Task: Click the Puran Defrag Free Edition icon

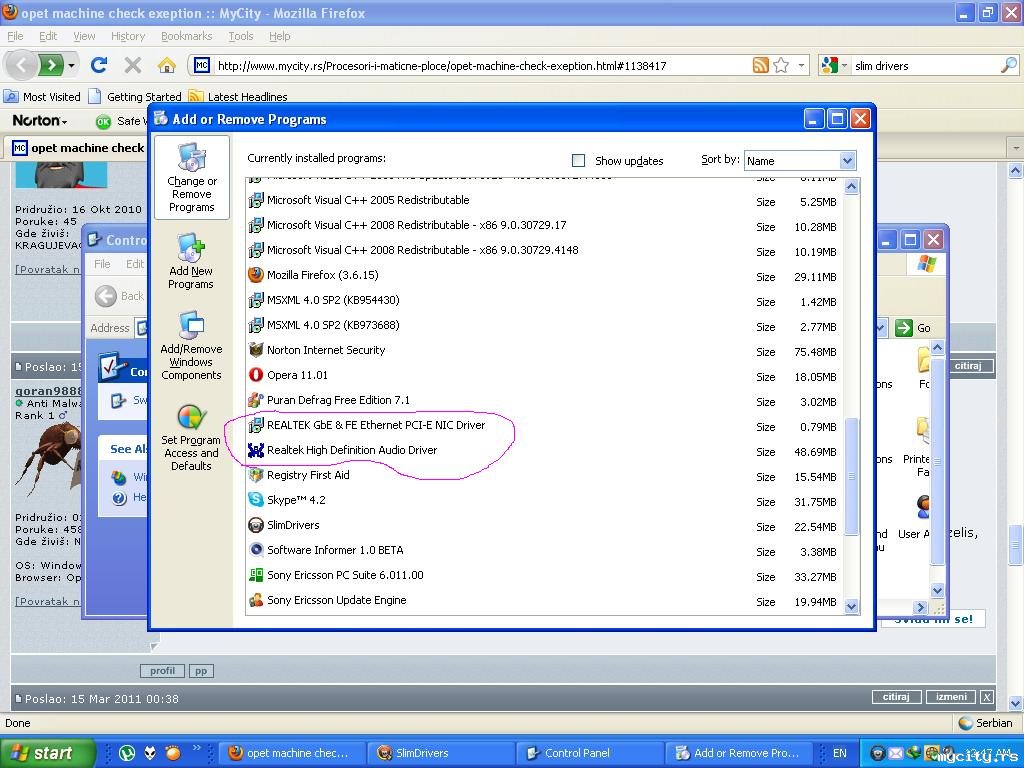Action: pyautogui.click(x=256, y=400)
